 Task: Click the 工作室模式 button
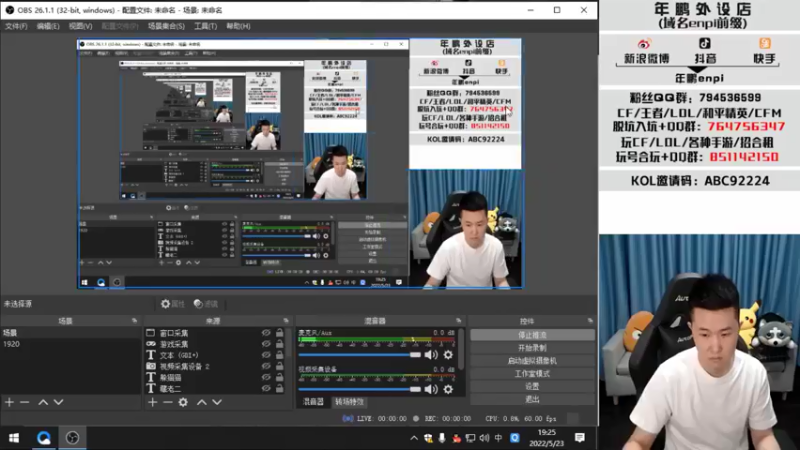click(x=532, y=373)
